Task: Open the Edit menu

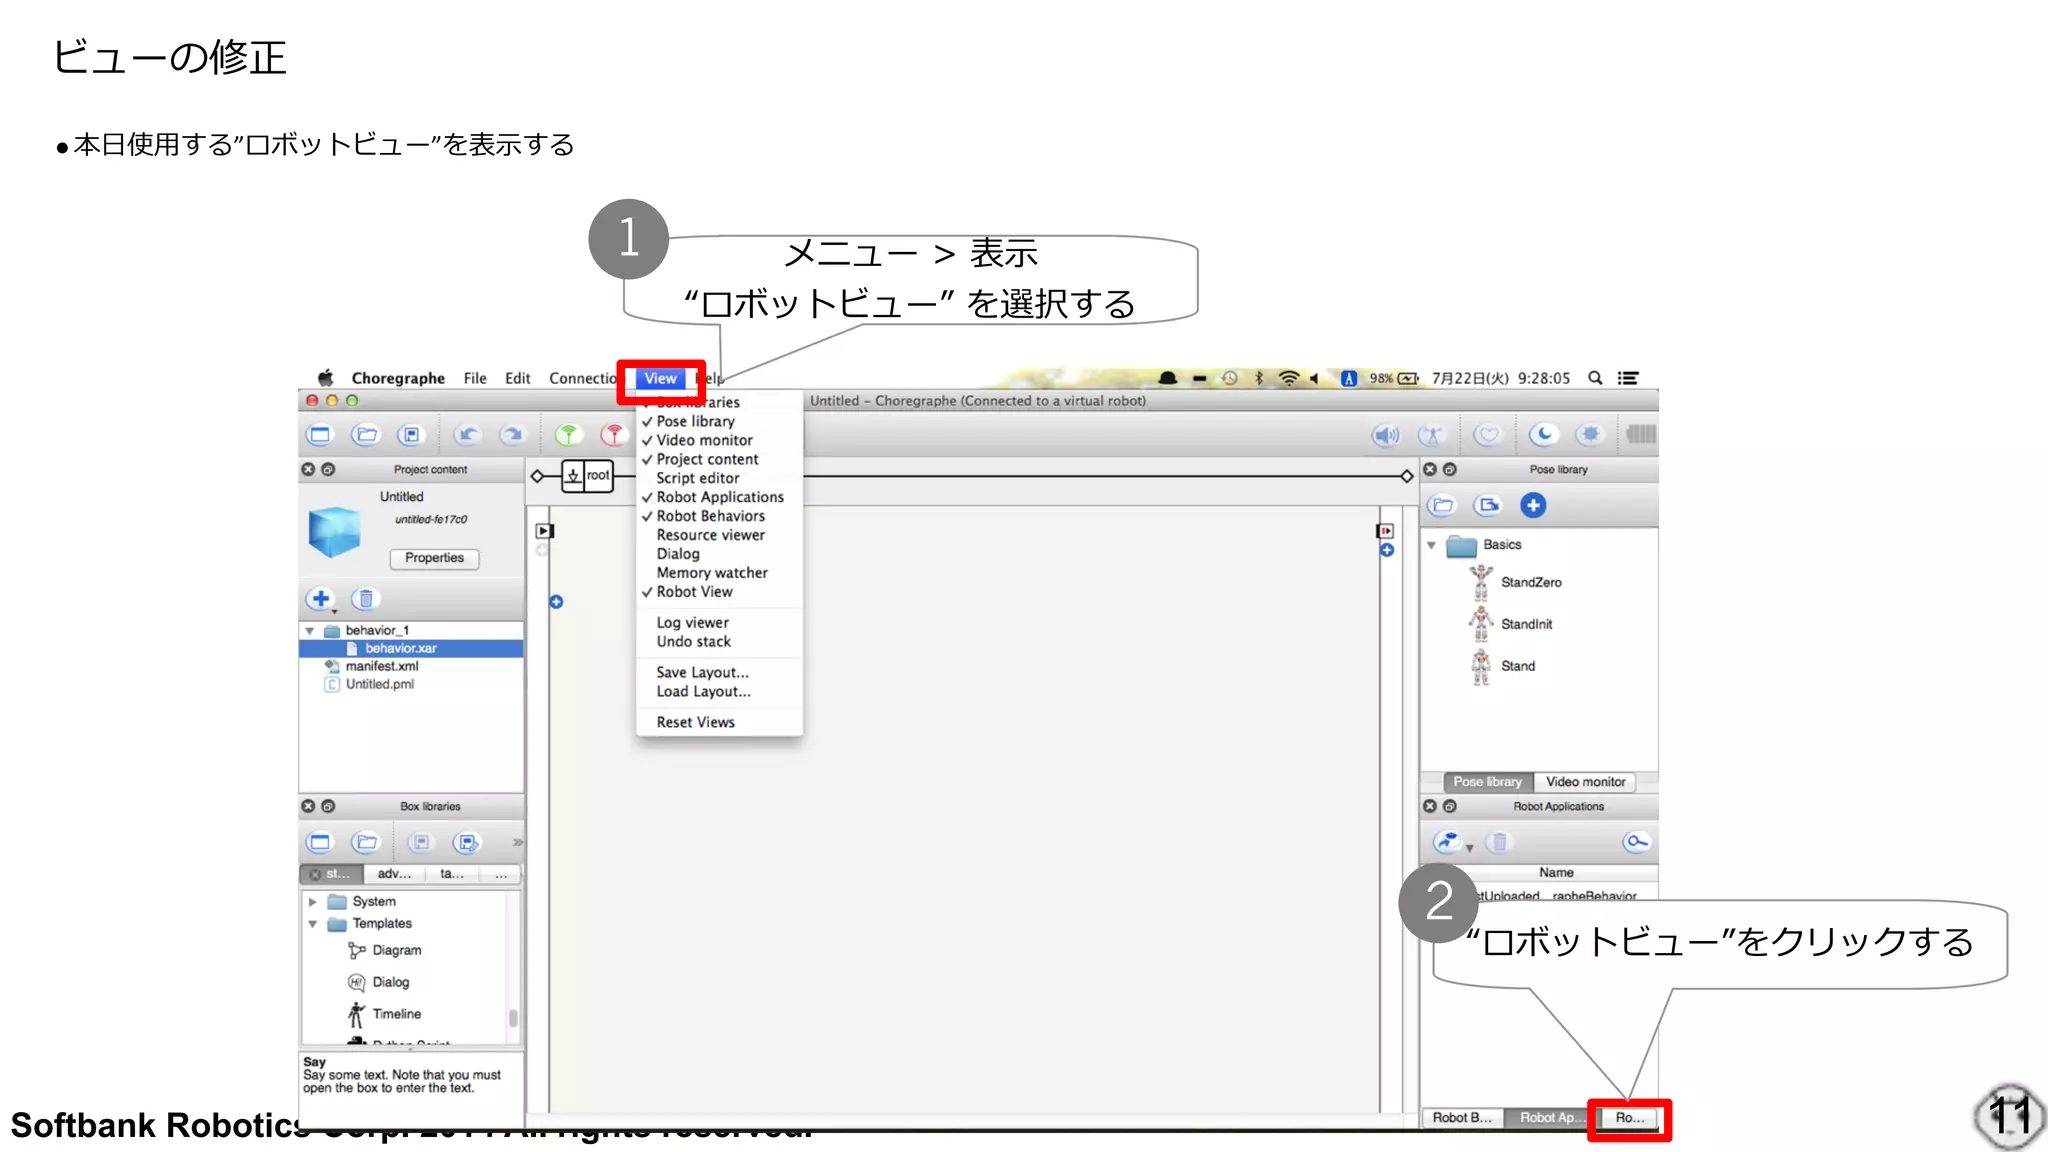Action: (517, 378)
